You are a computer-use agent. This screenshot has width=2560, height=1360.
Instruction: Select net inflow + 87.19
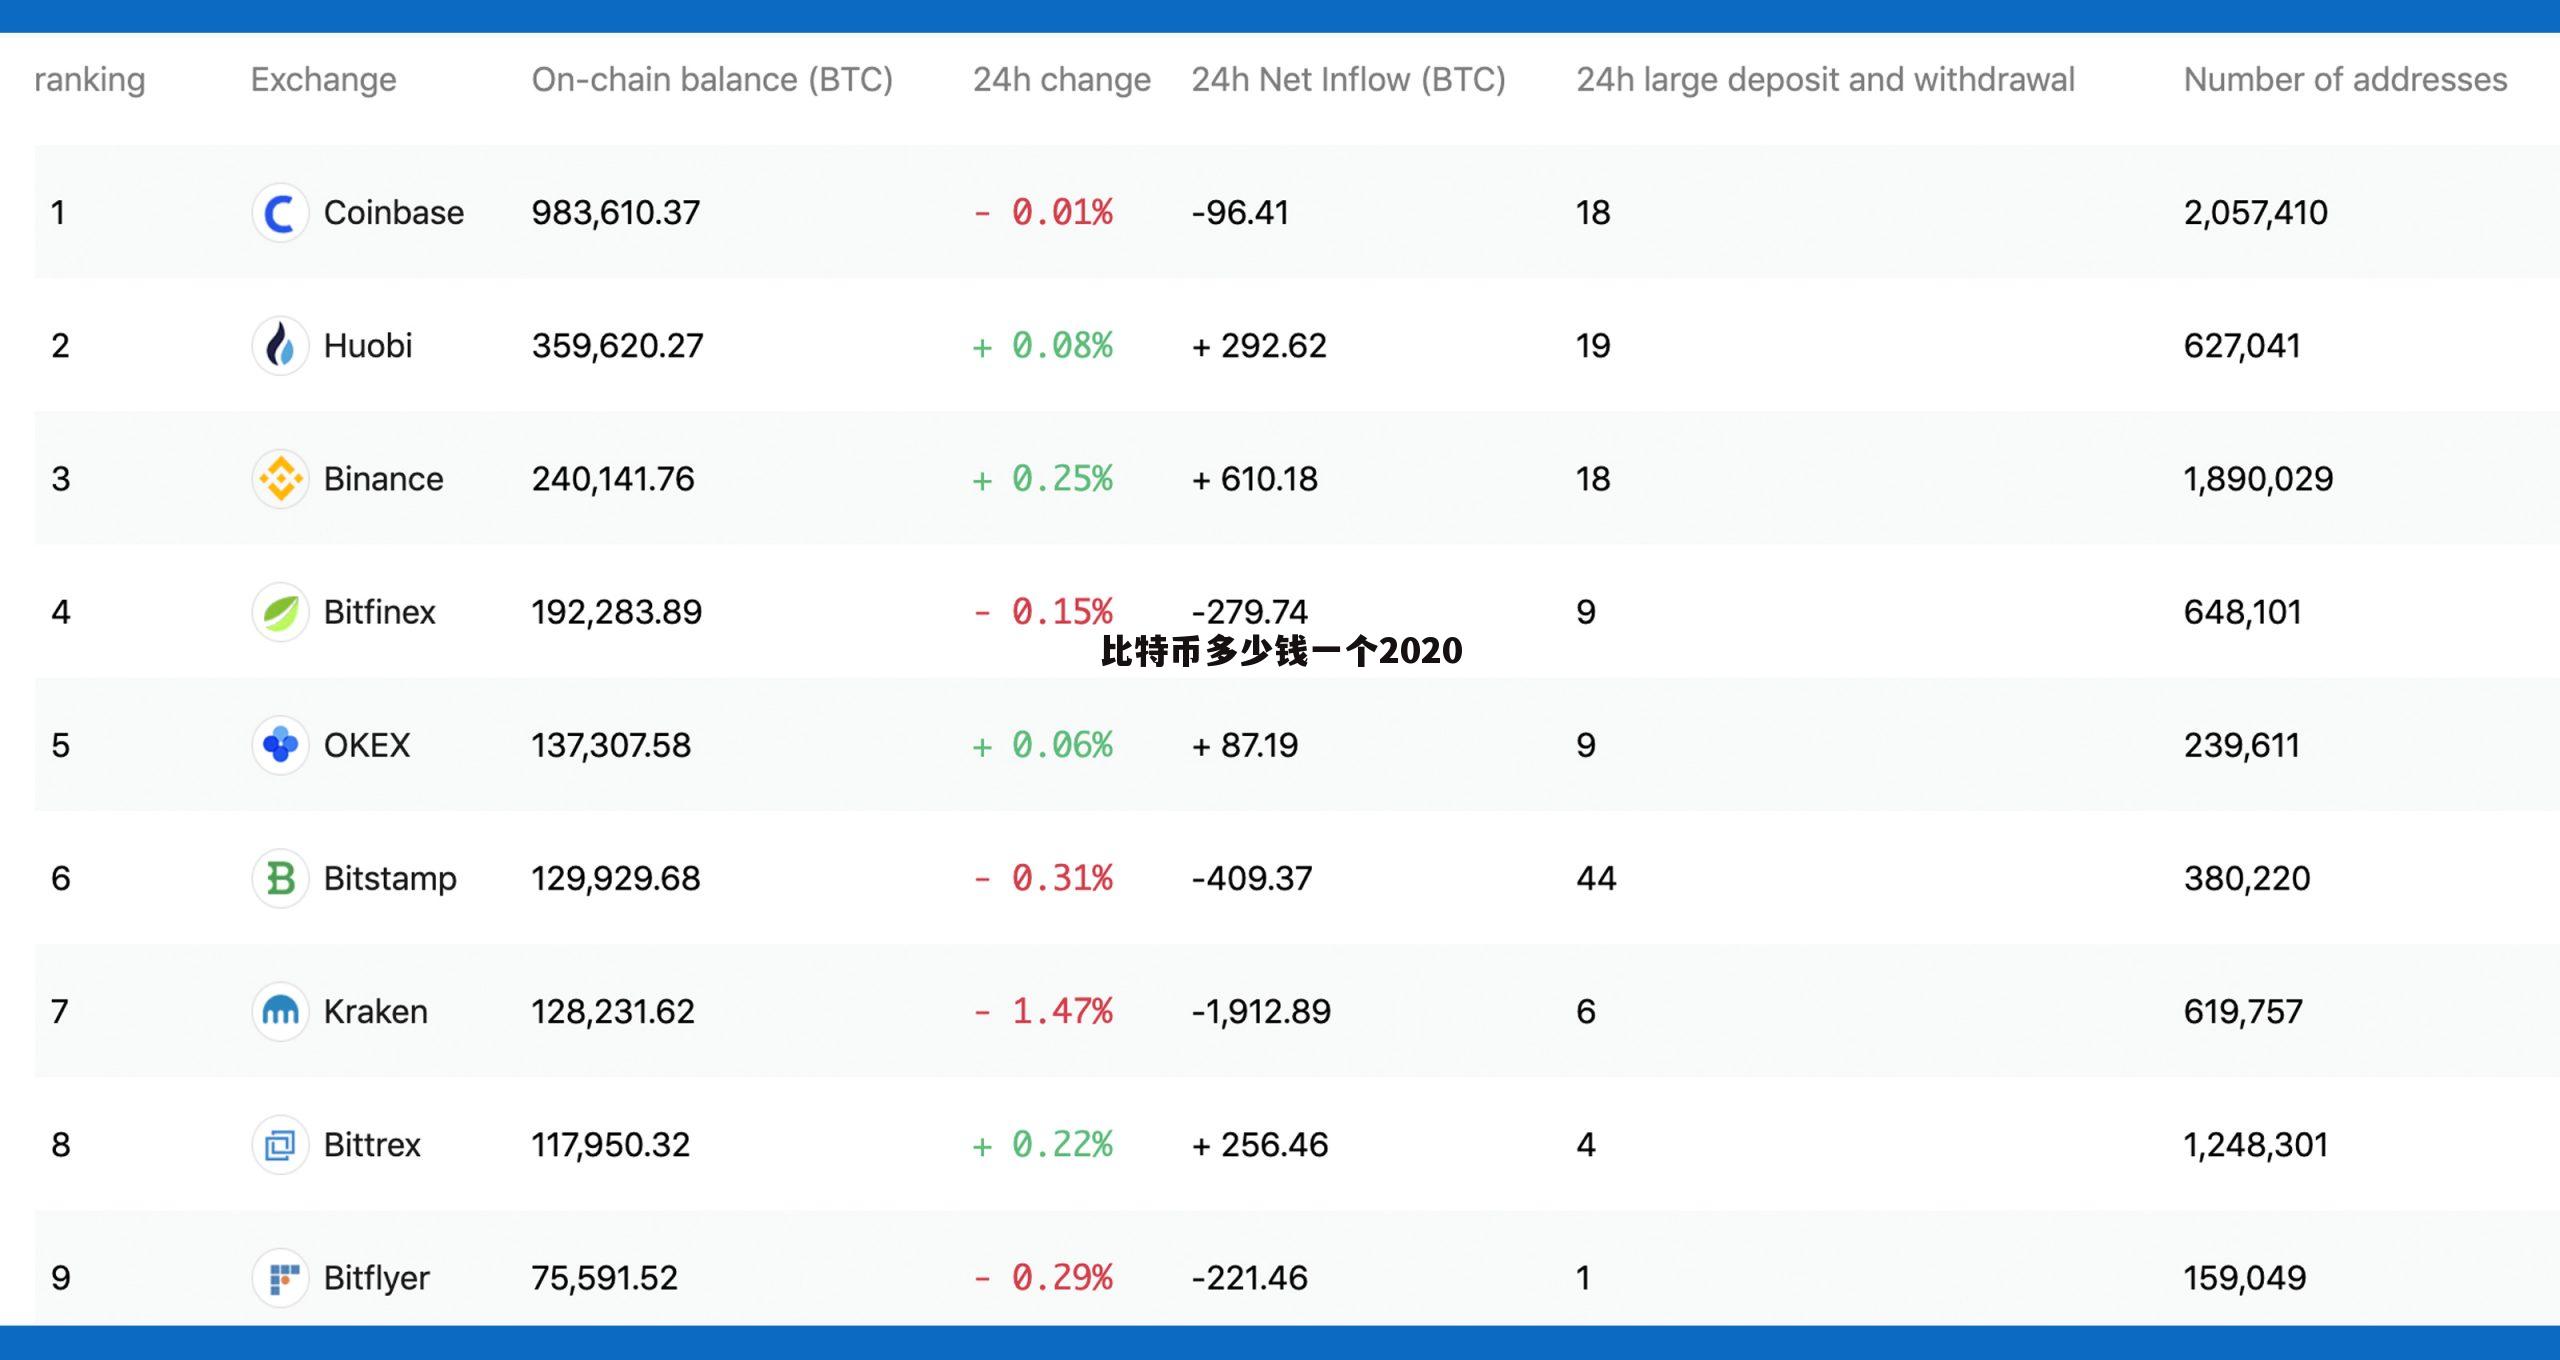pos(1245,745)
